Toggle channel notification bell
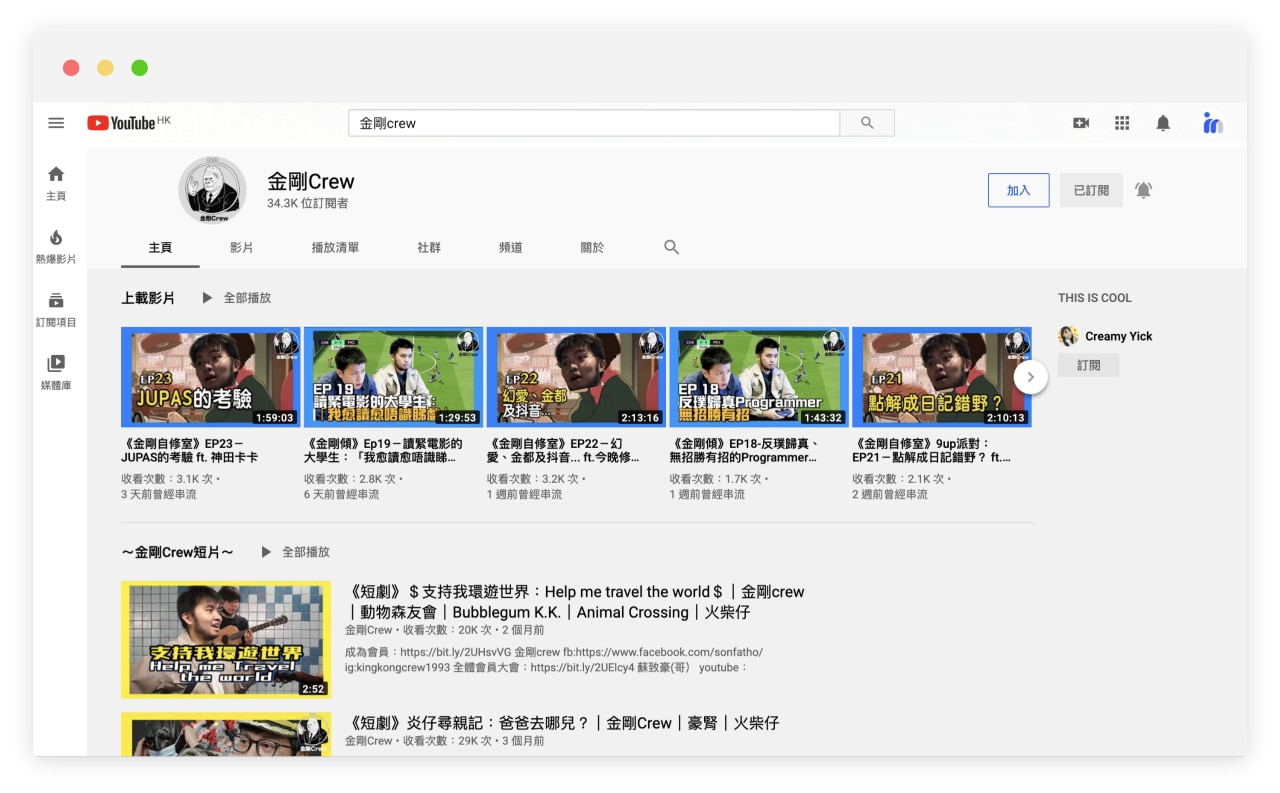 click(x=1144, y=190)
